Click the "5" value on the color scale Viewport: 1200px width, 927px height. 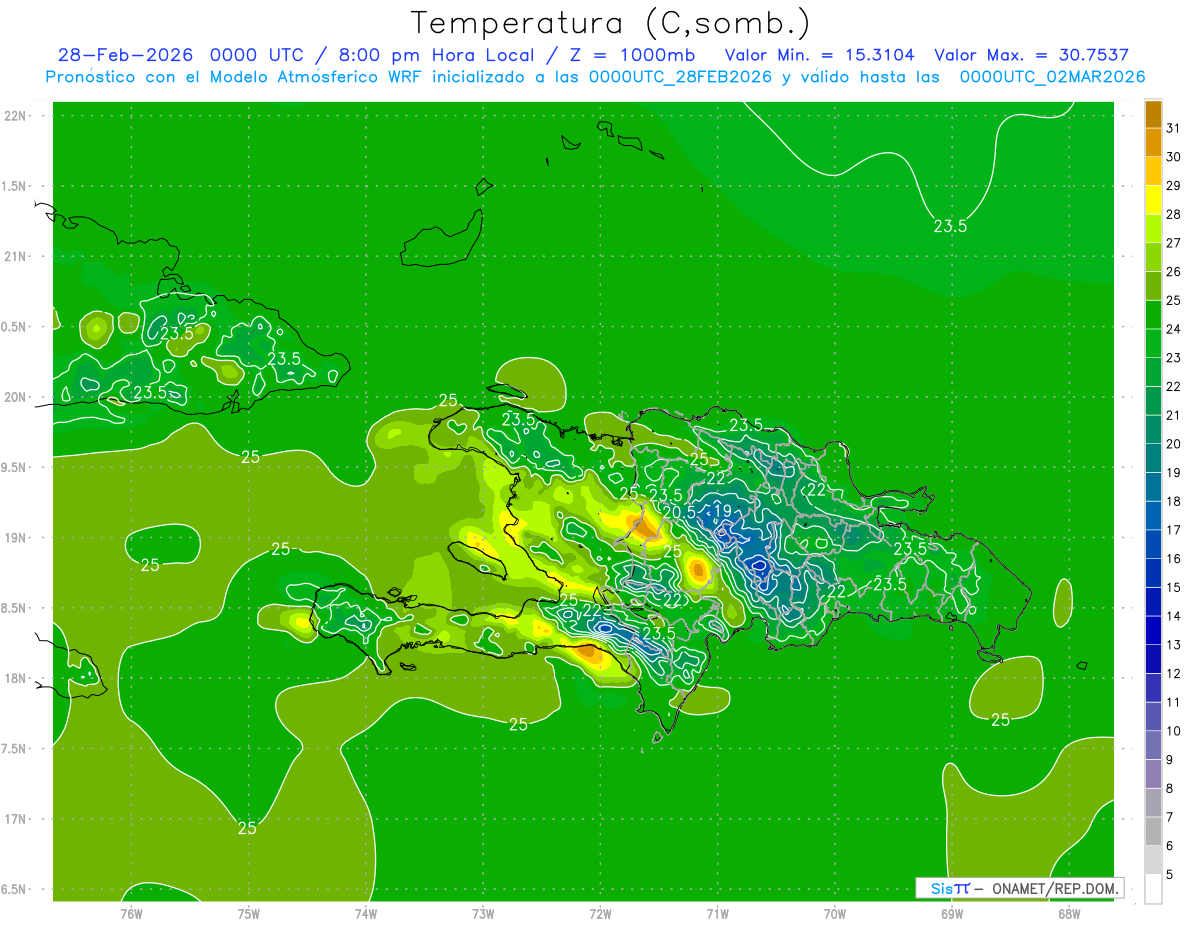point(1170,876)
